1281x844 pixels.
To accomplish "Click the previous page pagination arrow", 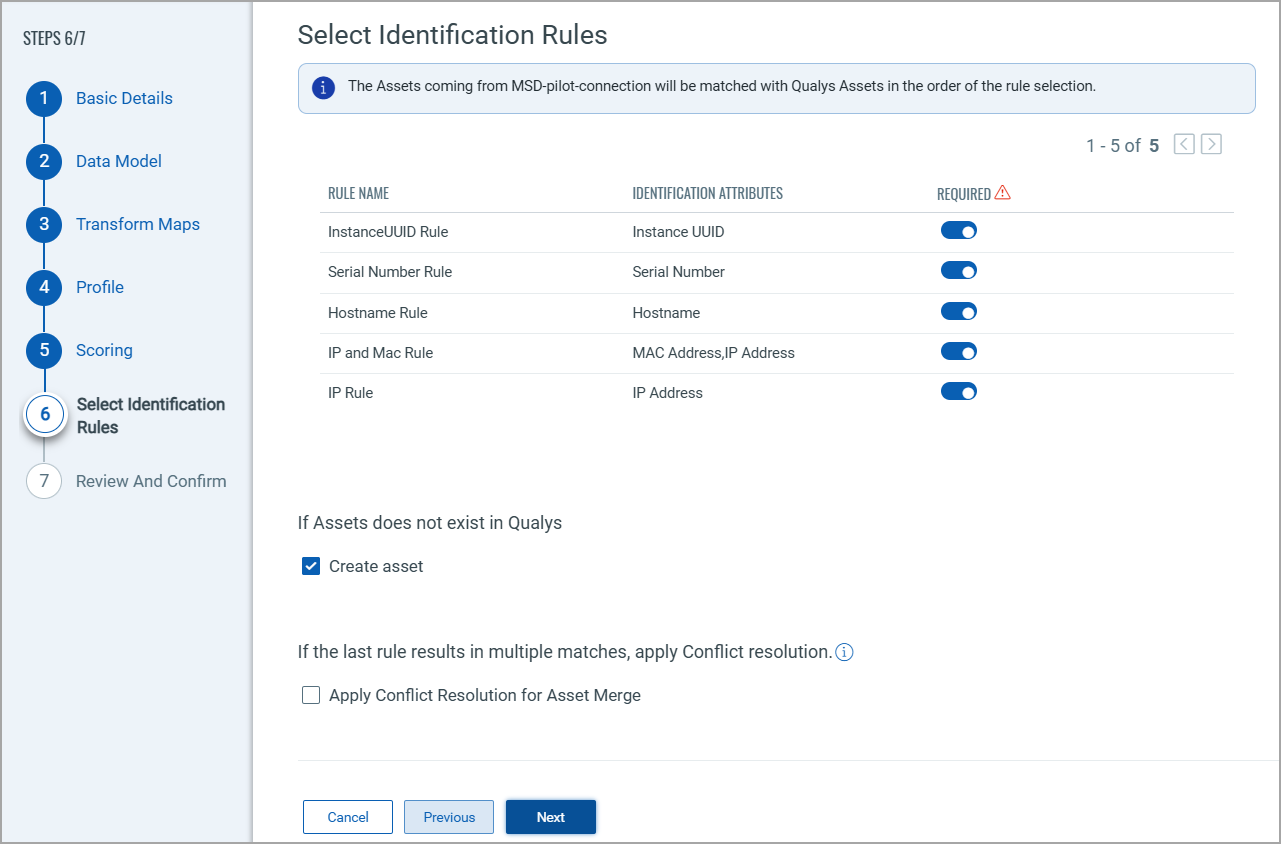I will point(1184,144).
